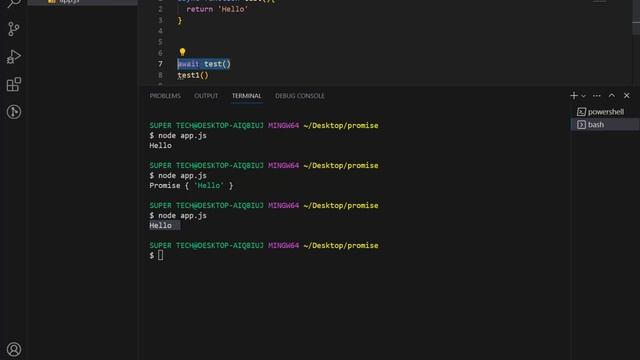Switch to the Debug Console tab

pyautogui.click(x=300, y=96)
